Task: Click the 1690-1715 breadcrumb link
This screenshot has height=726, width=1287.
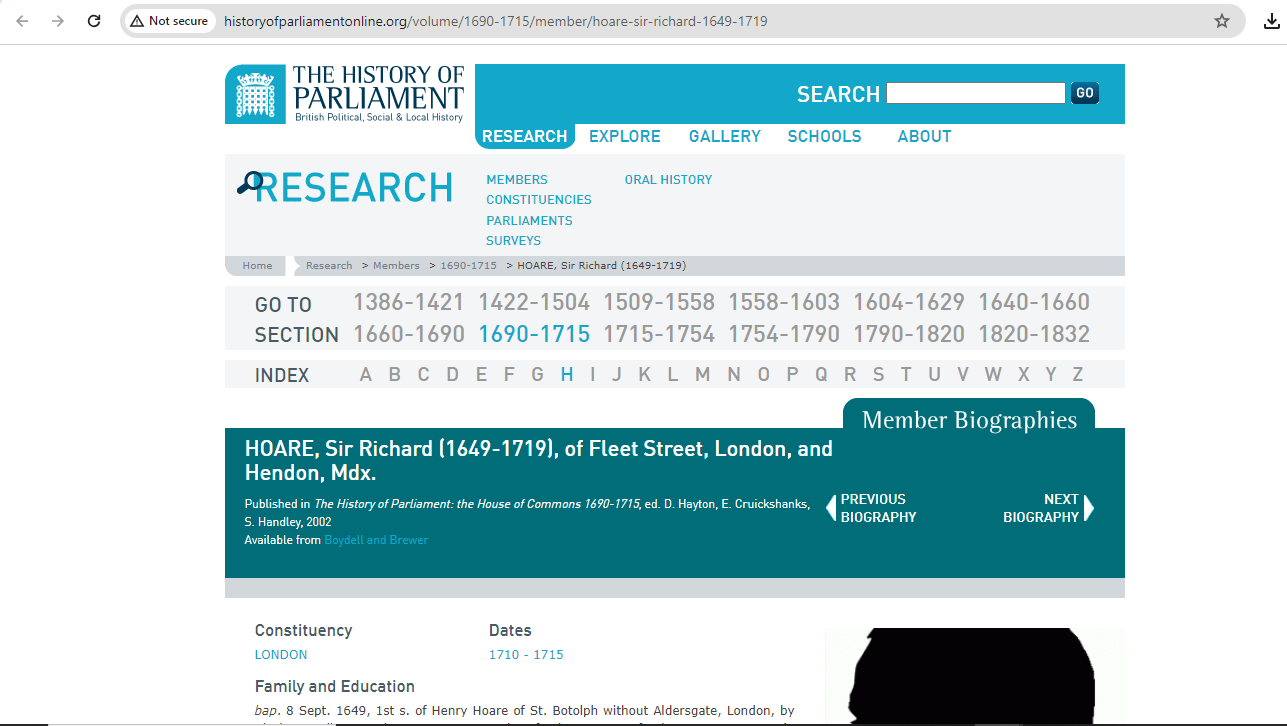Action: pos(469,266)
